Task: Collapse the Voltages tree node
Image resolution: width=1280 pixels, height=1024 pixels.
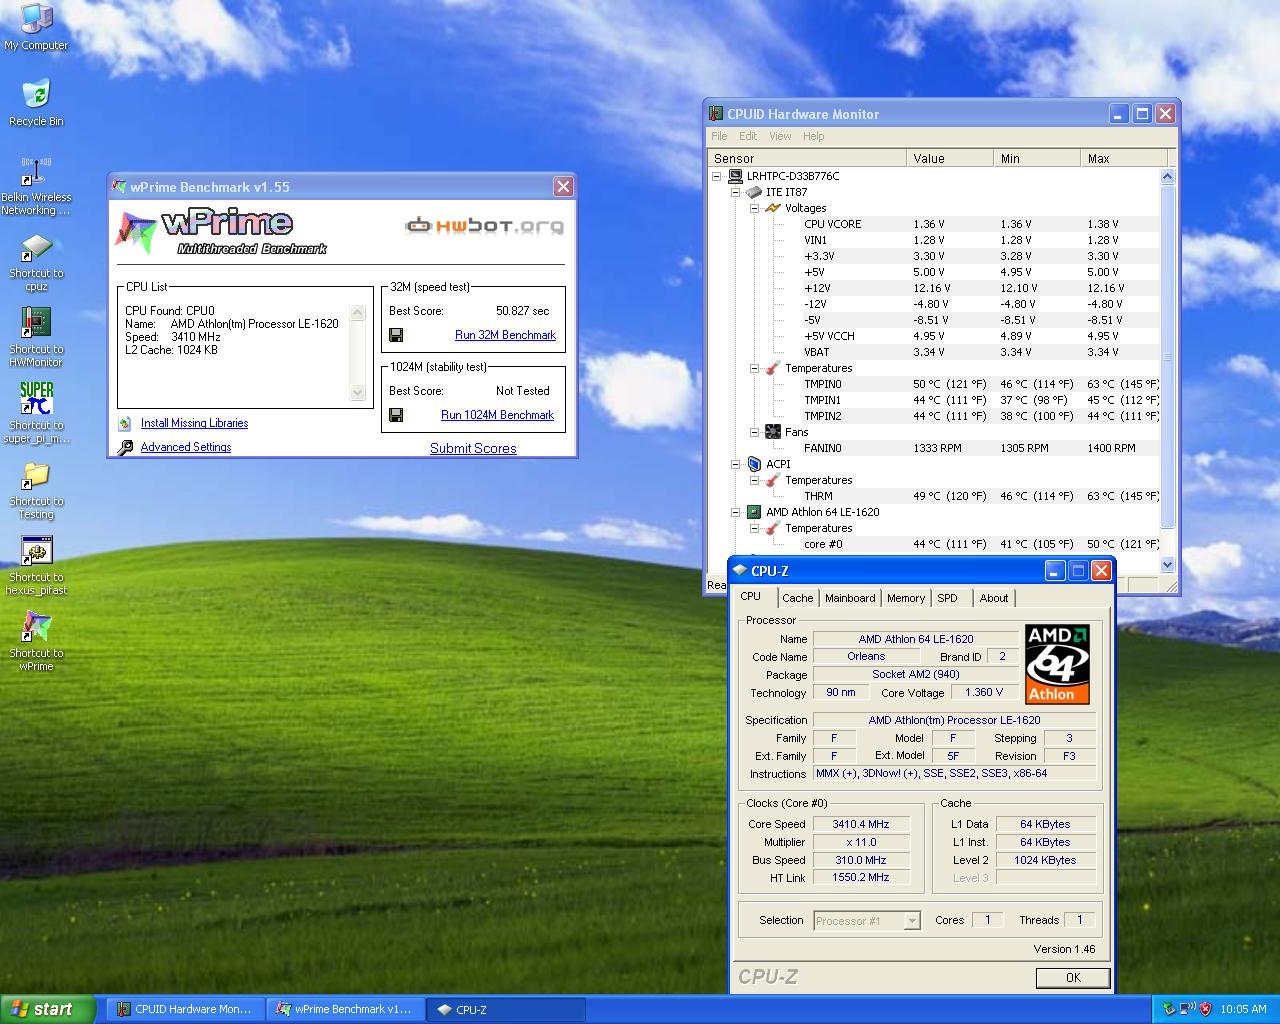Action: pyautogui.click(x=755, y=208)
